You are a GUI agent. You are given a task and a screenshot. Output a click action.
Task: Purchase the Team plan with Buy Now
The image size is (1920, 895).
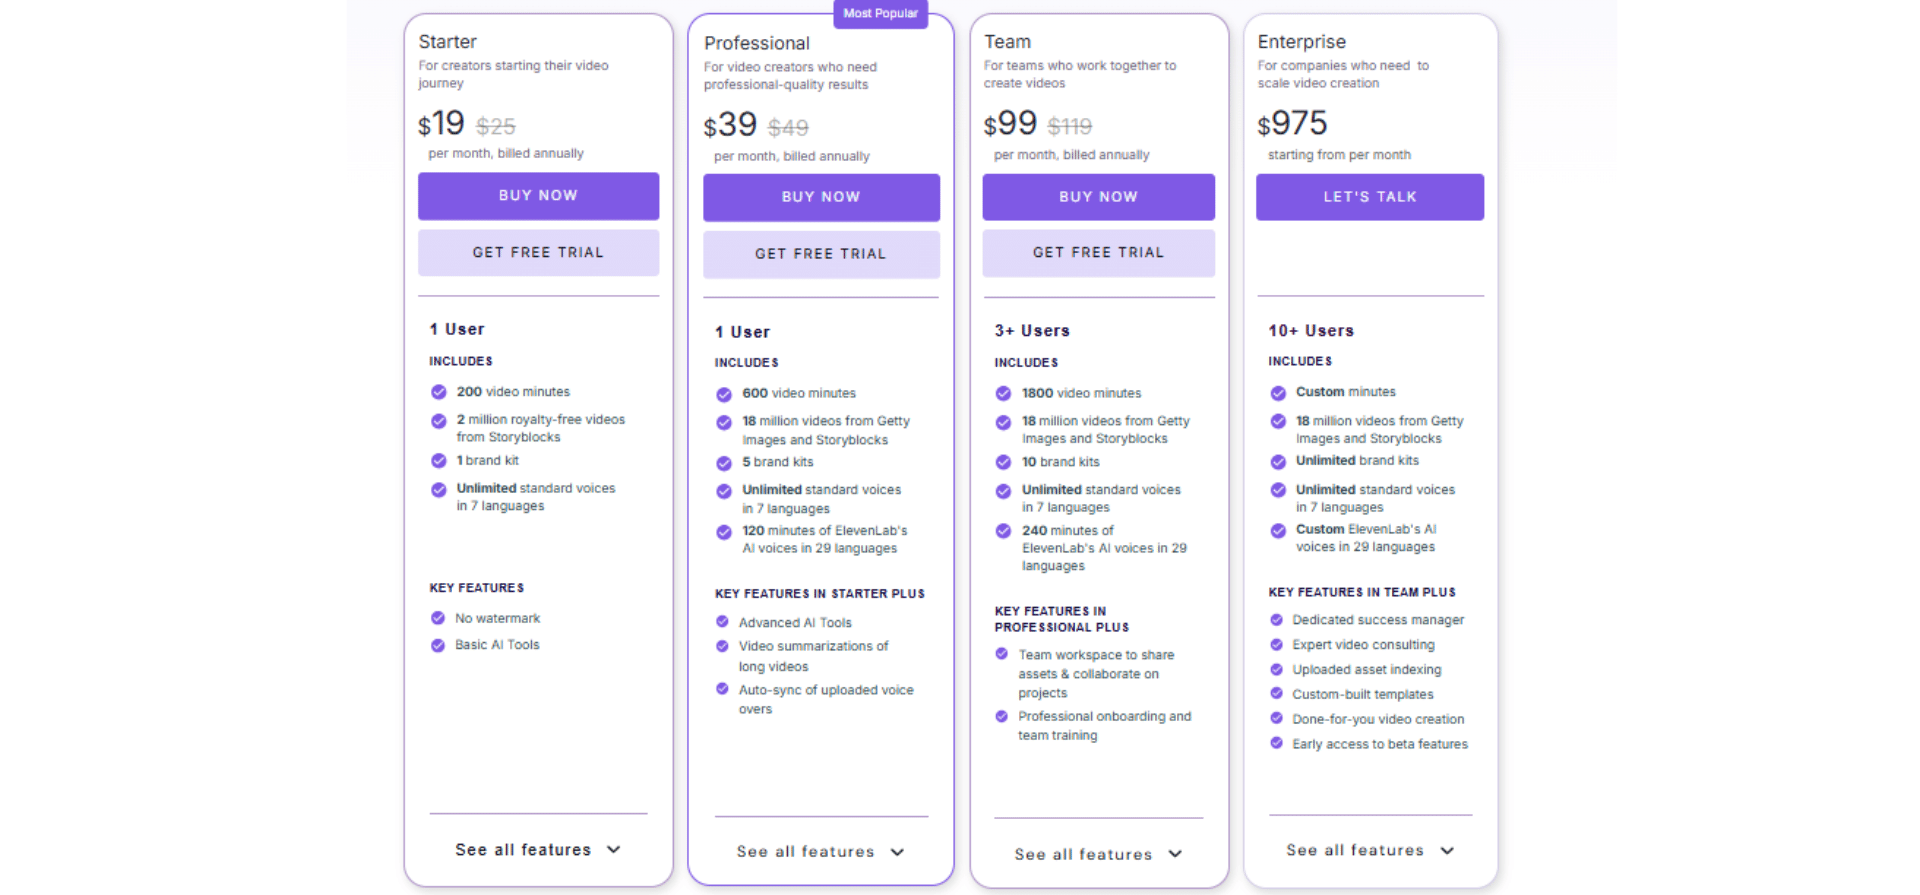point(1098,197)
